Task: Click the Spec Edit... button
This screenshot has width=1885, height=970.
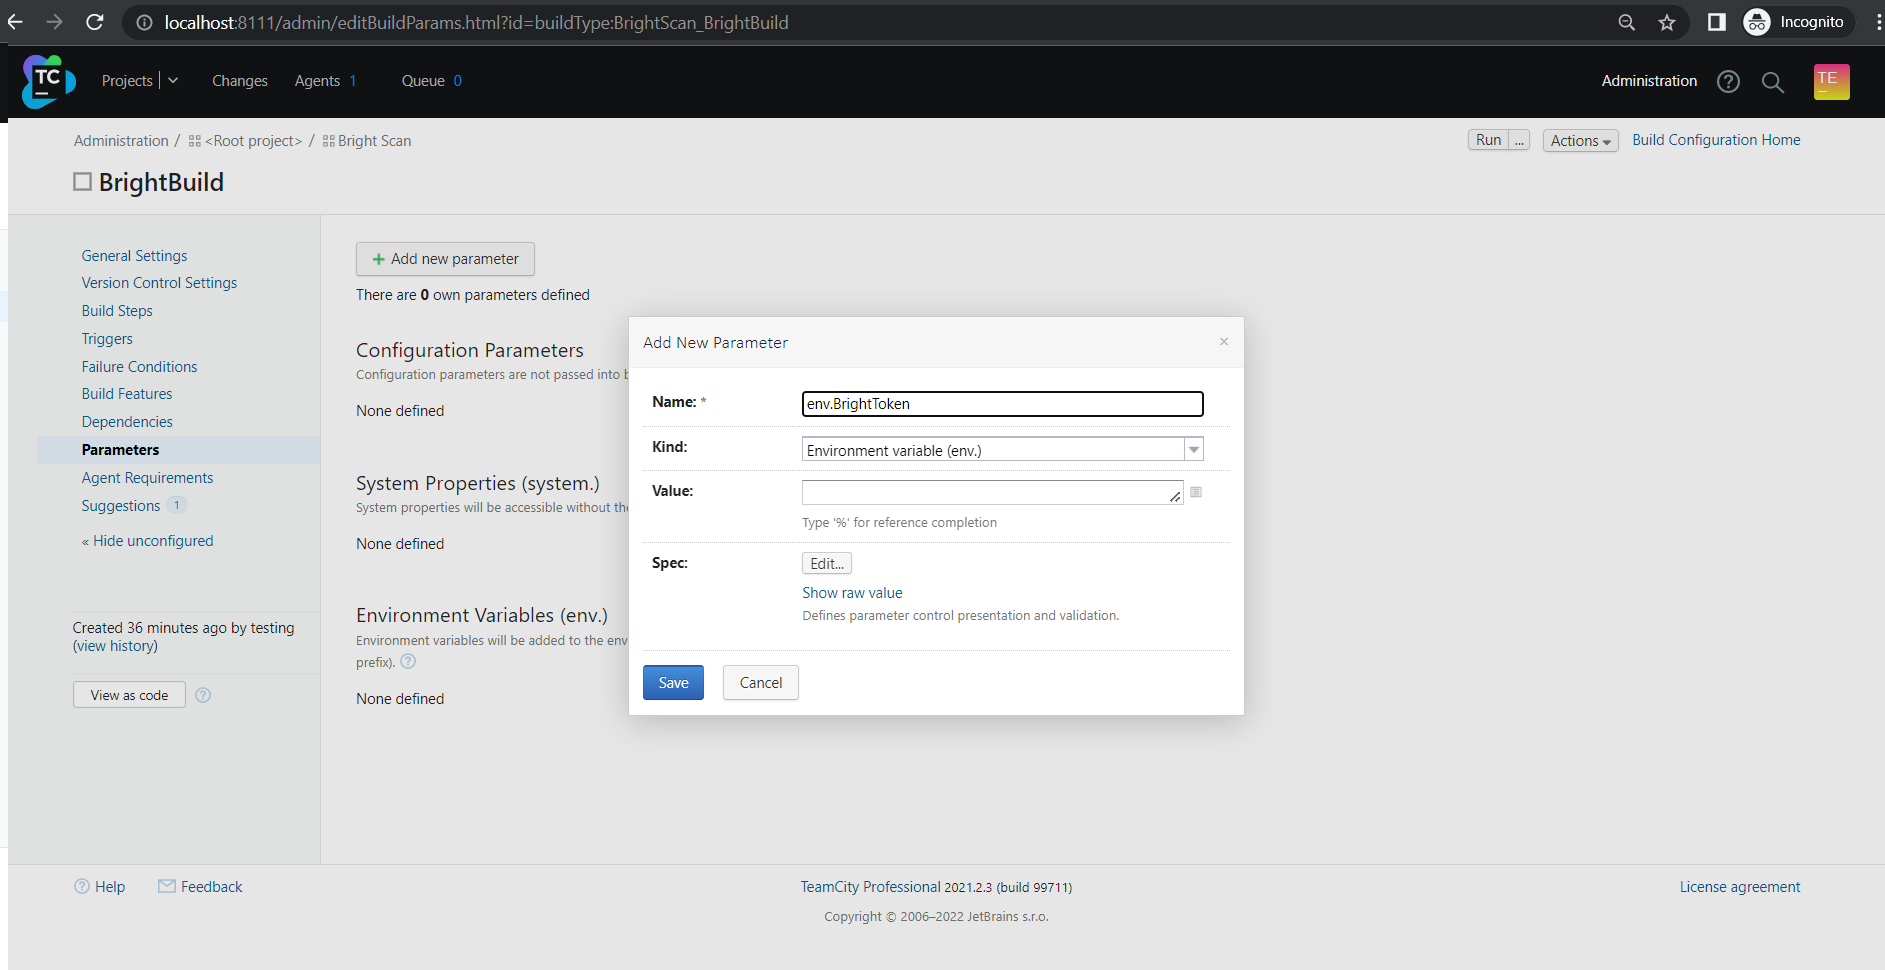Action: tap(827, 564)
